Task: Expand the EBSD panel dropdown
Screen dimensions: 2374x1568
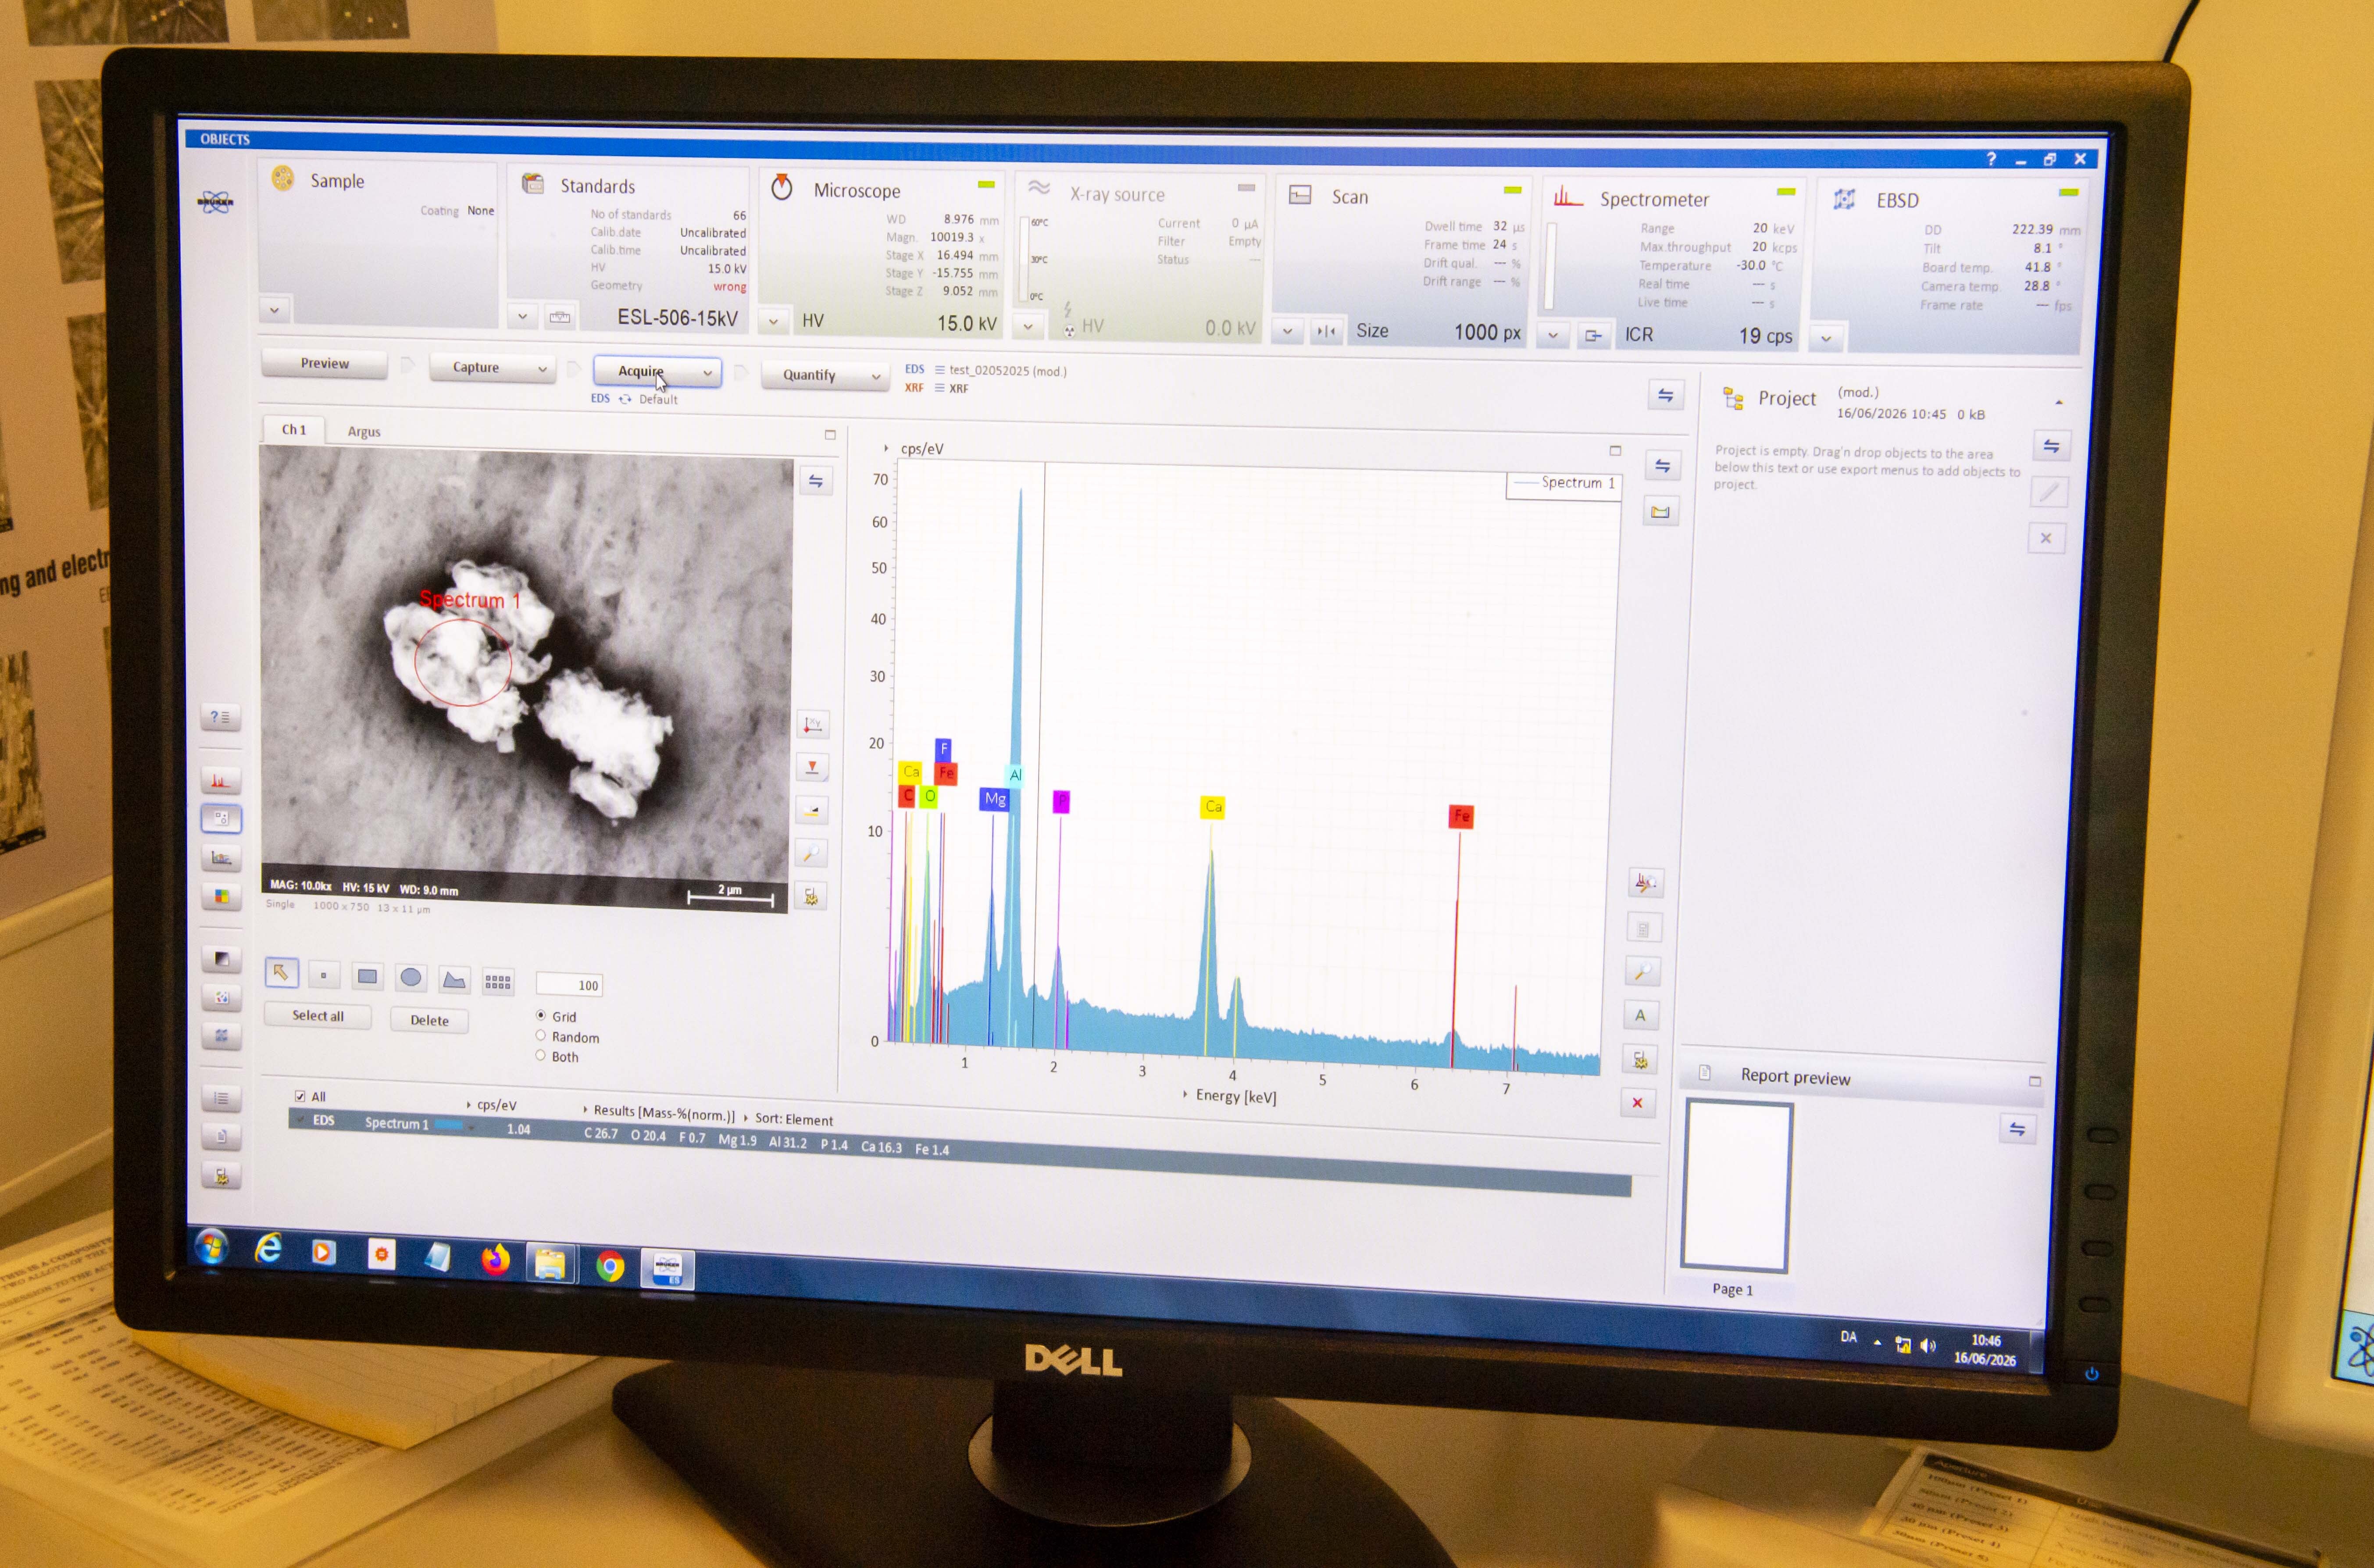Action: 1826,338
